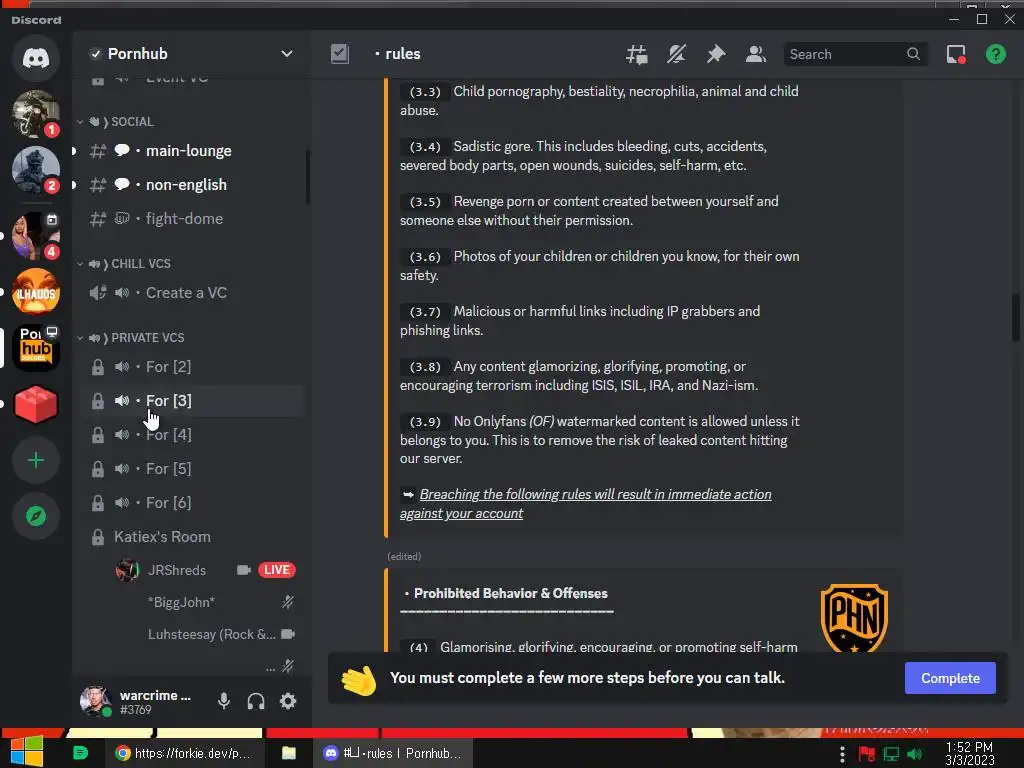The height and width of the screenshot is (768, 1024).
Task: Add a server with the plus icon
Action: [36, 460]
